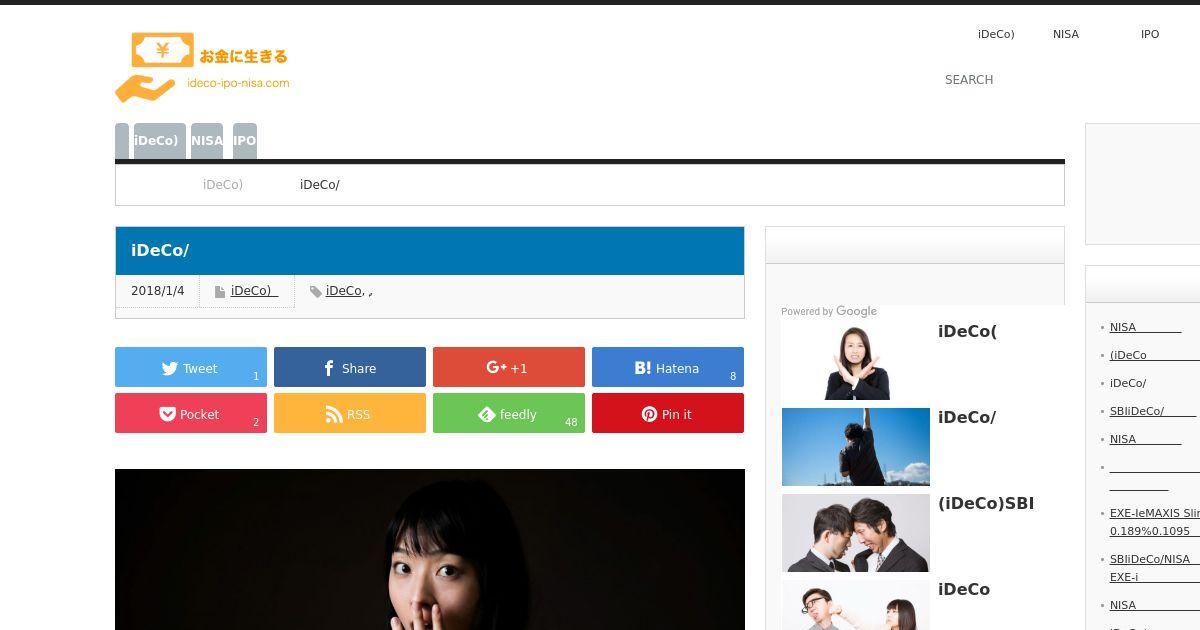Image resolution: width=1200 pixels, height=630 pixels.
Task: Click the tag icon beside iDeCo tag
Action: (316, 292)
